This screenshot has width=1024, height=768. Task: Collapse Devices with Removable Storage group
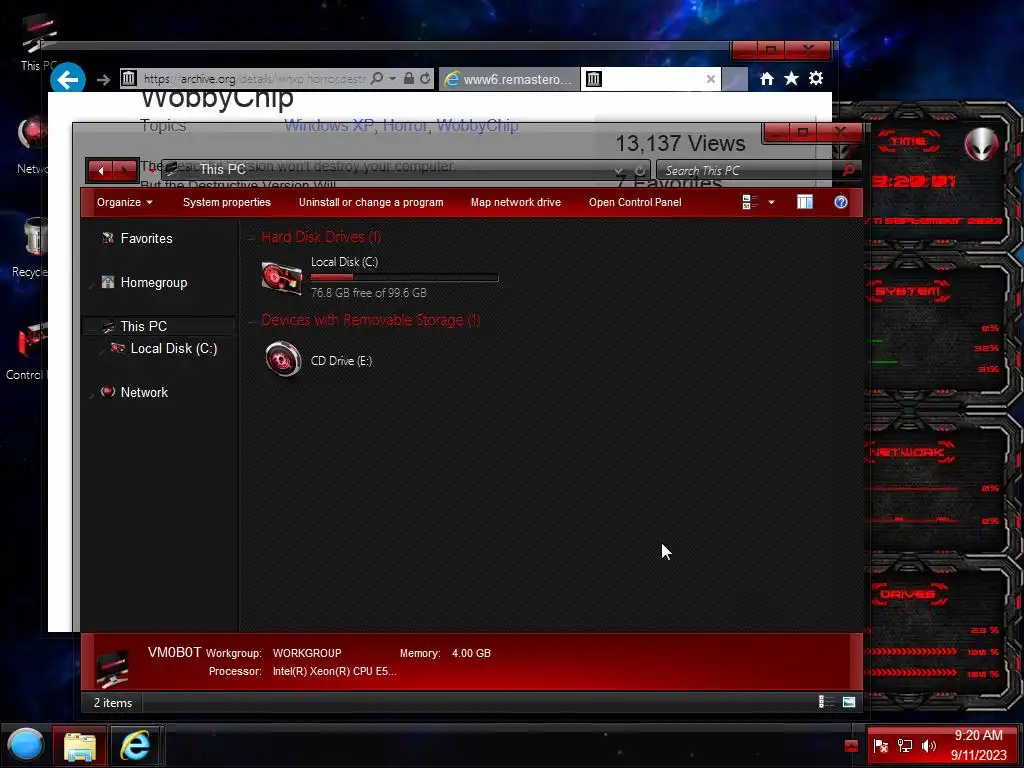click(x=251, y=321)
